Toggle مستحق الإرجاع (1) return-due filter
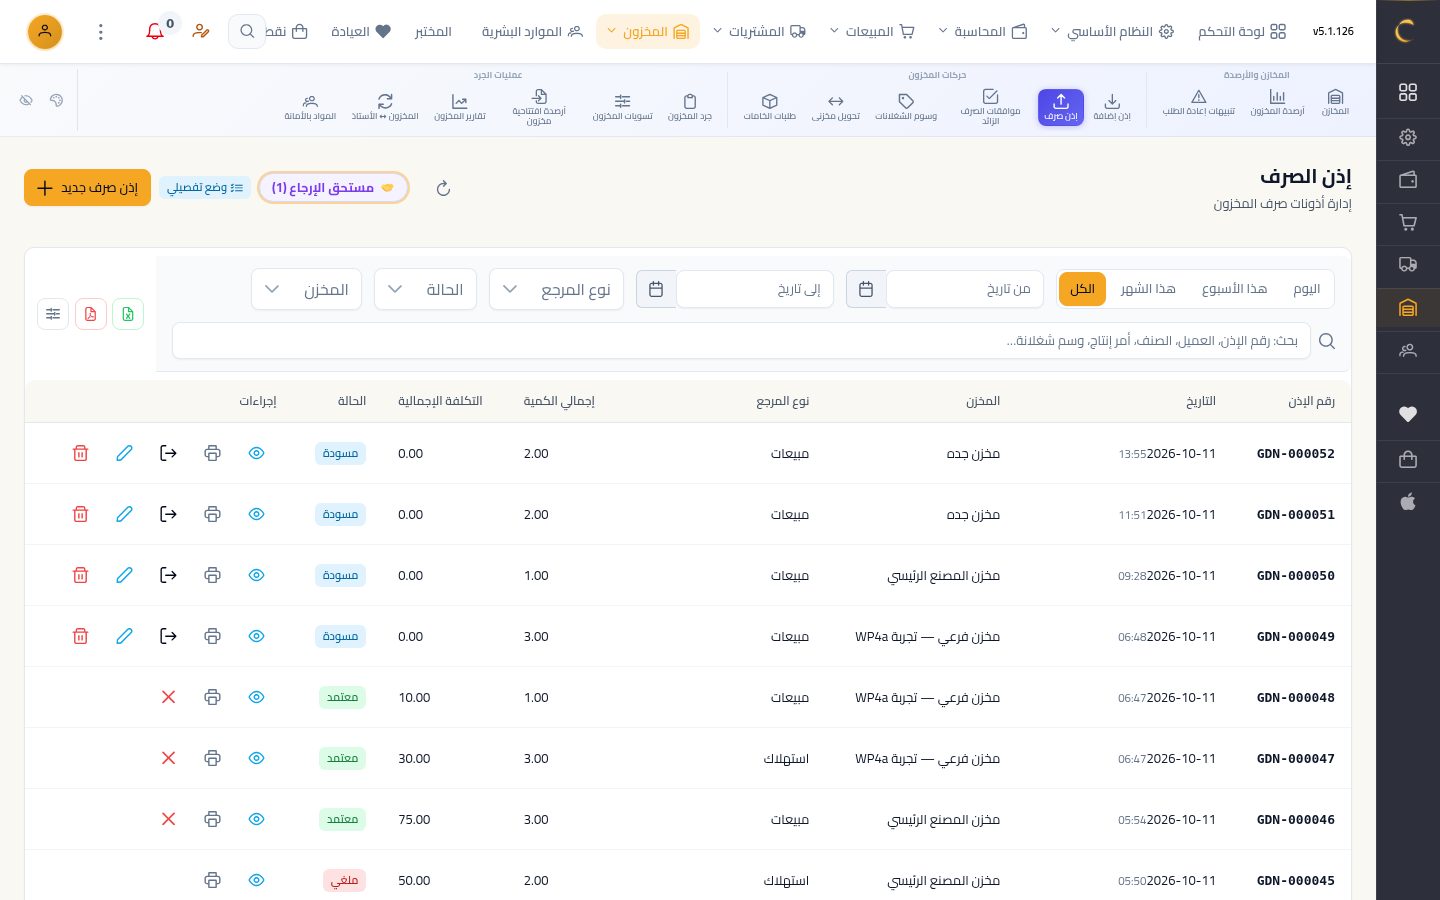This screenshot has width=1440, height=900. 333,188
